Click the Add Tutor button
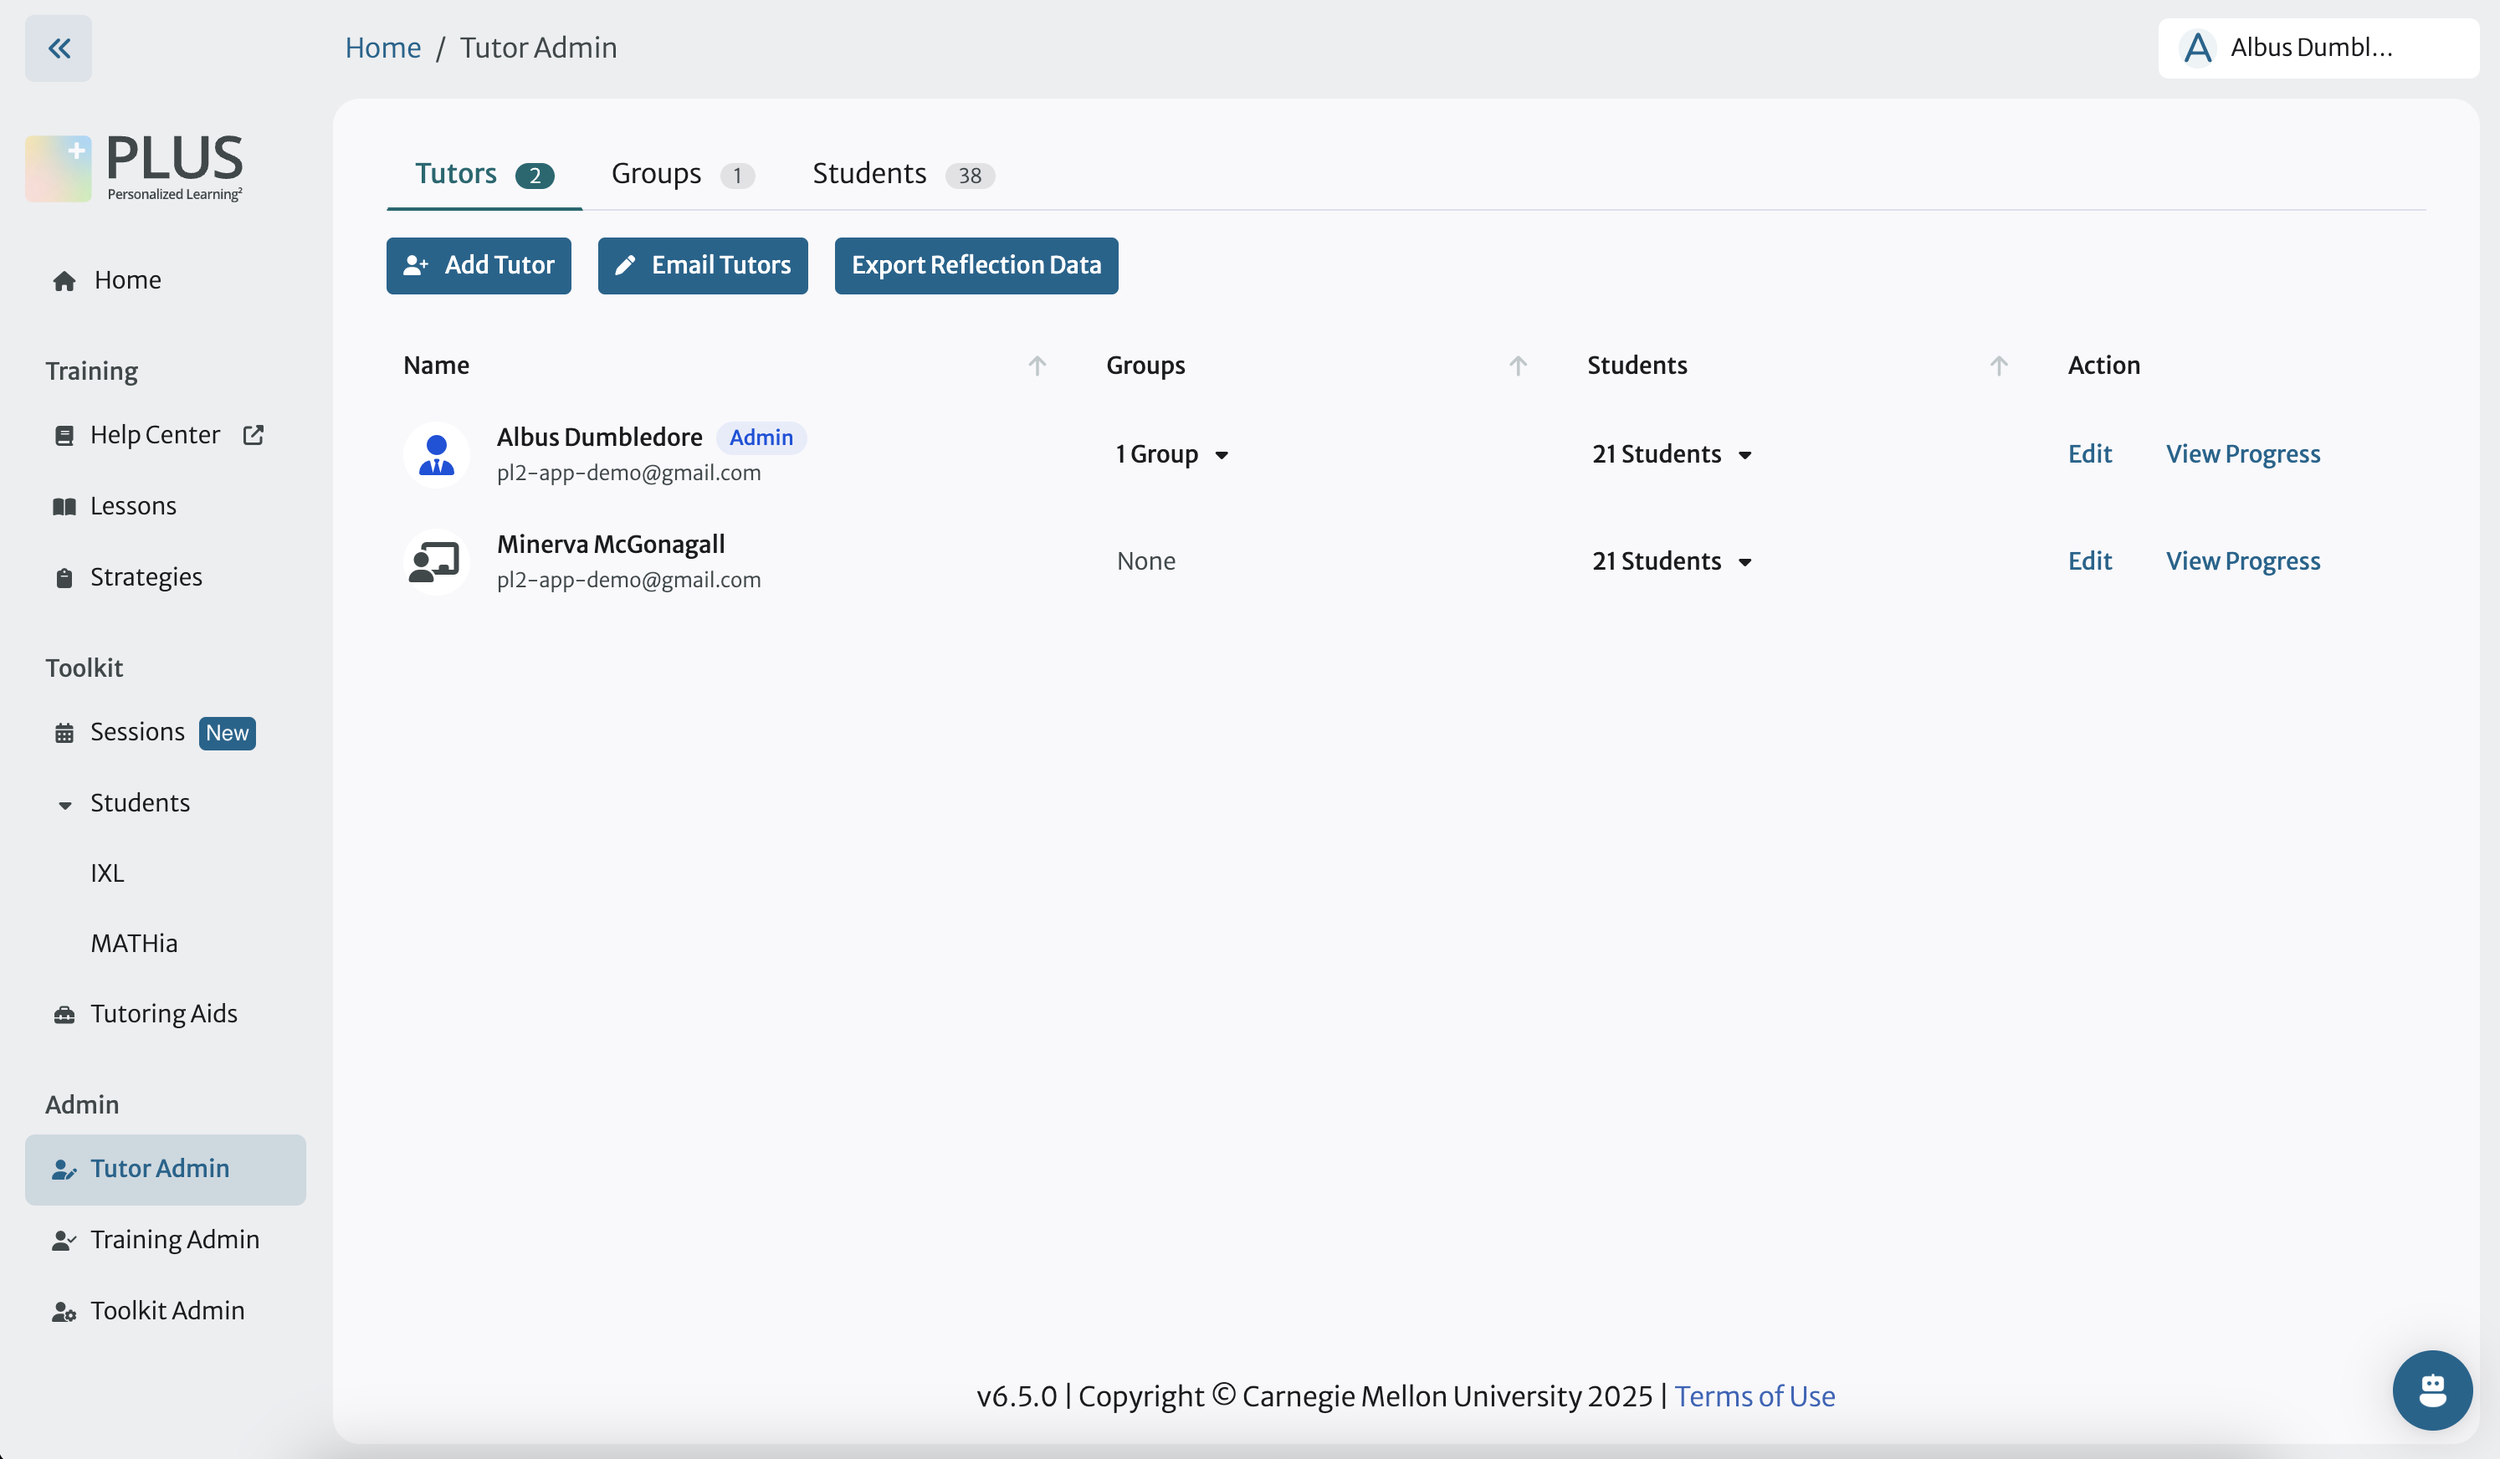 click(x=478, y=266)
